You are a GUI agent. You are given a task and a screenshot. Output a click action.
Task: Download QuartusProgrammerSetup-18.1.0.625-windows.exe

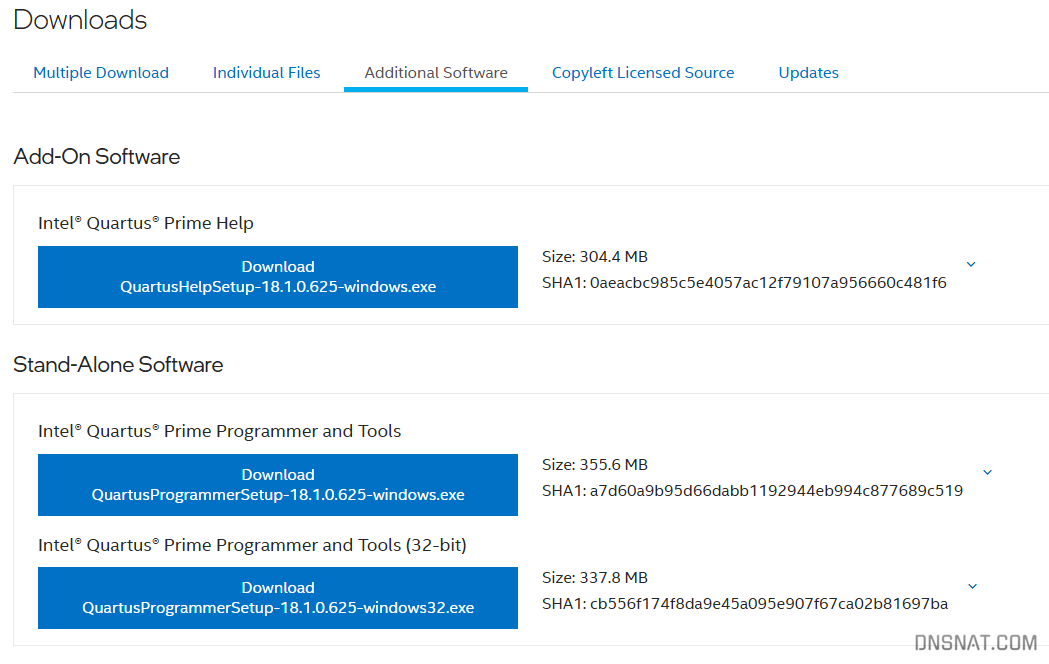pos(278,485)
